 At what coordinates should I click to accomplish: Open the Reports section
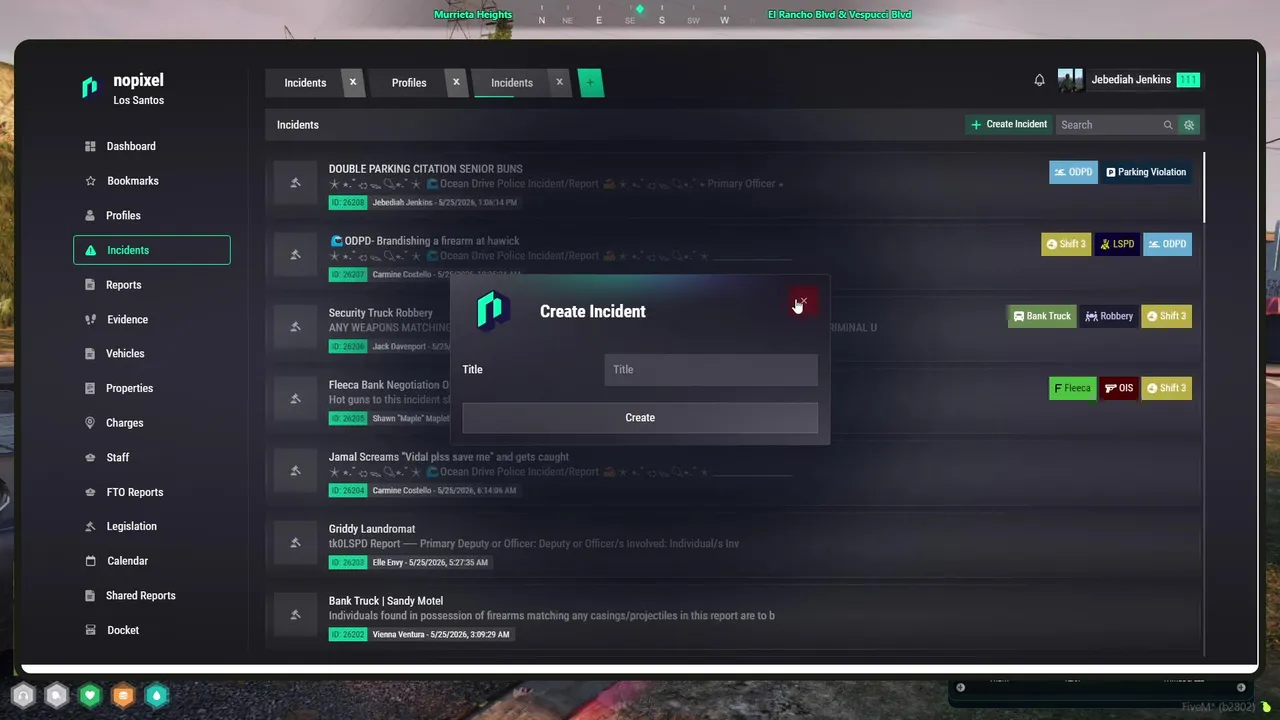[124, 285]
